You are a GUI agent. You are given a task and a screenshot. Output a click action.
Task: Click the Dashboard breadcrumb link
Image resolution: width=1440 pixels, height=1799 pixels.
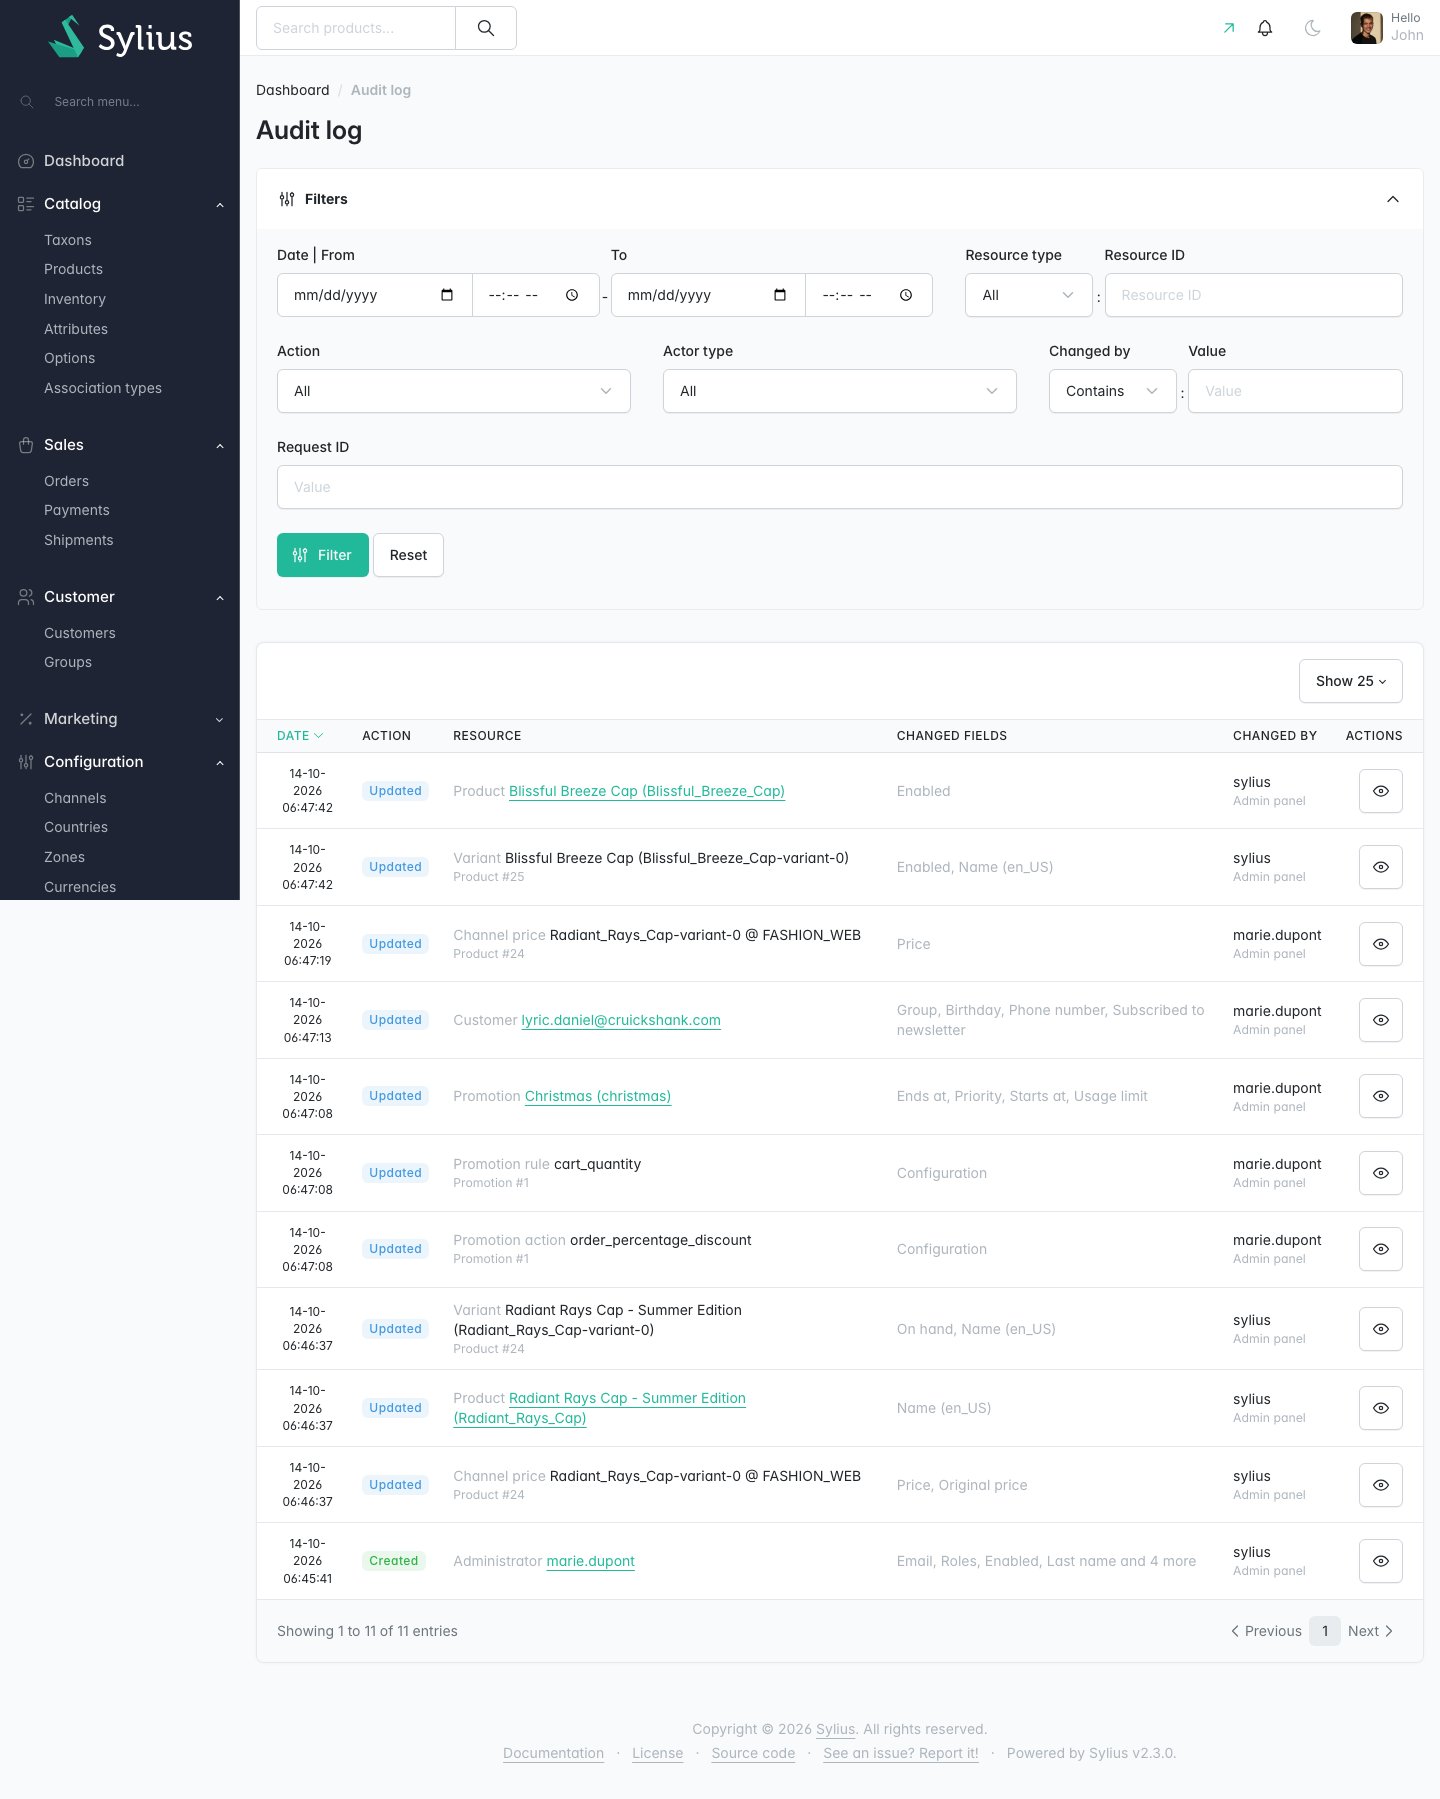[292, 90]
